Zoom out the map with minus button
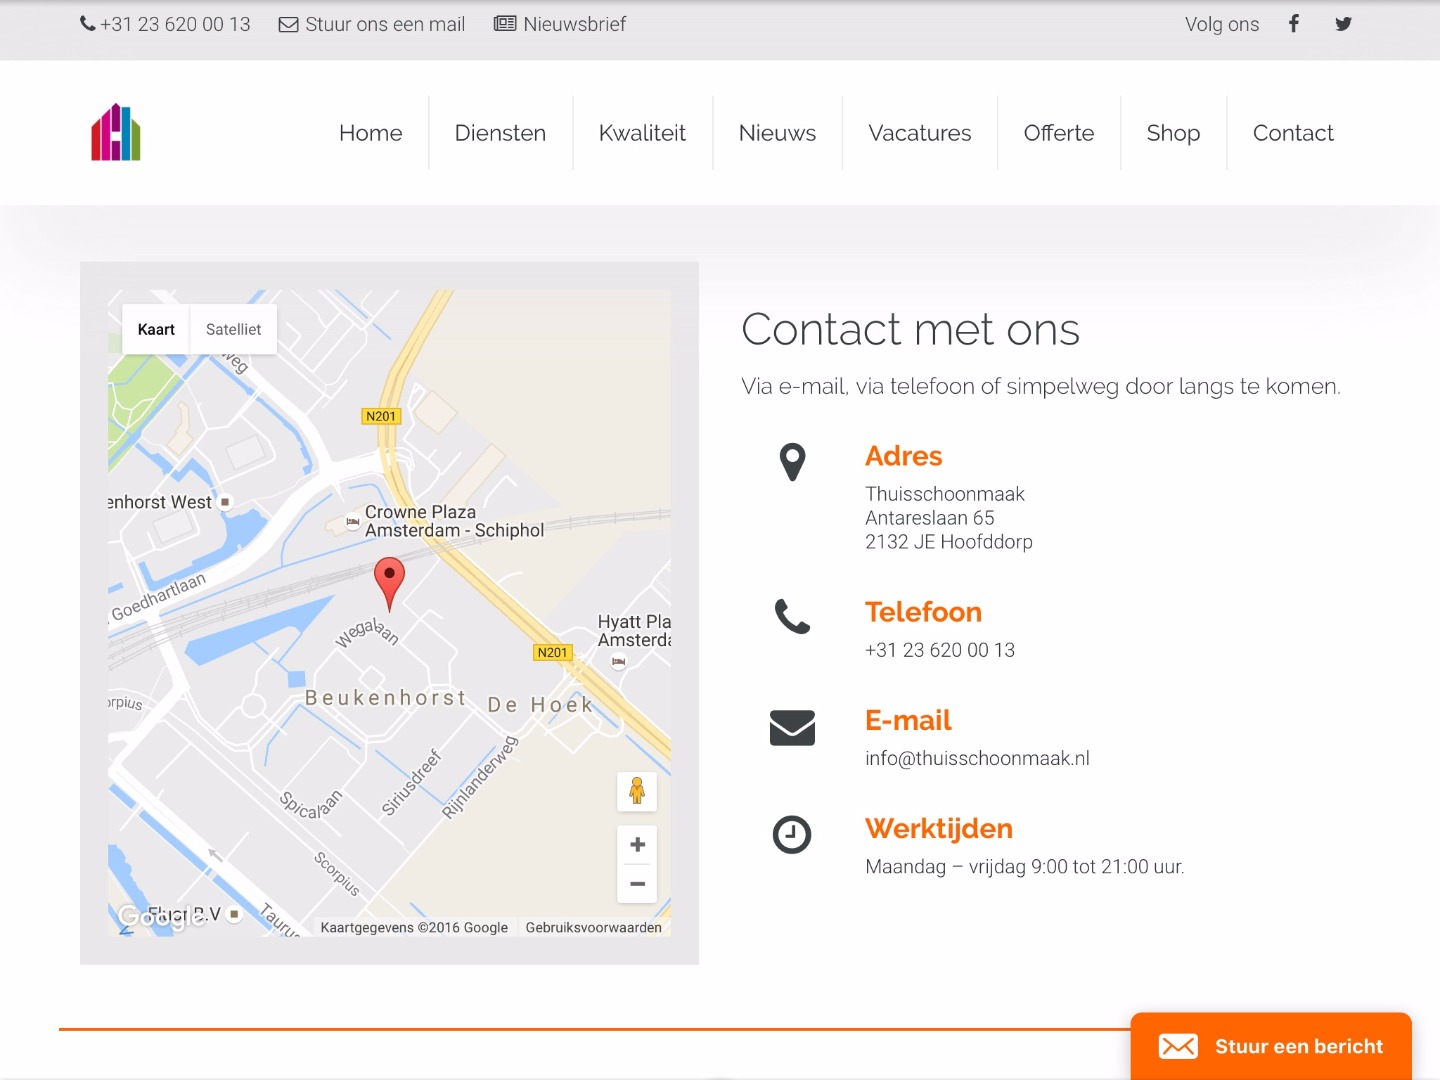The width and height of the screenshot is (1440, 1080). click(637, 884)
